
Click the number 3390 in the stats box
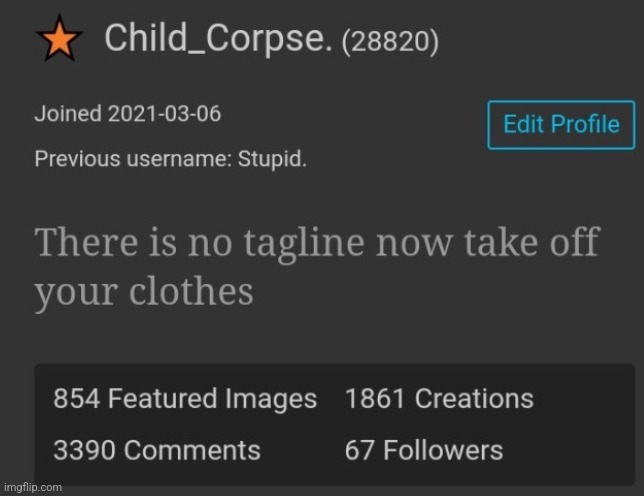pos(84,451)
